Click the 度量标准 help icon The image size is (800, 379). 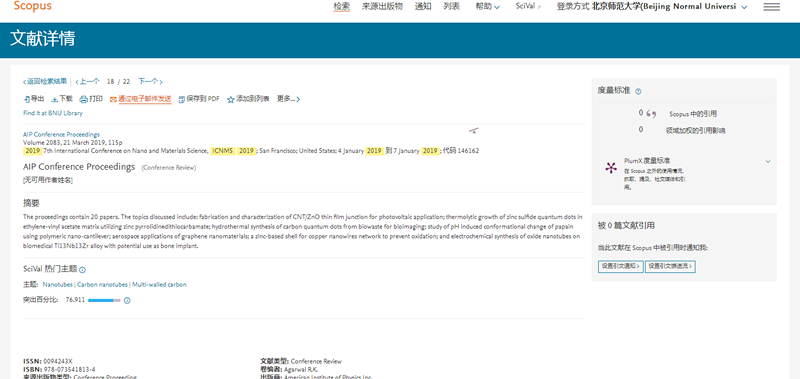pyautogui.click(x=638, y=91)
